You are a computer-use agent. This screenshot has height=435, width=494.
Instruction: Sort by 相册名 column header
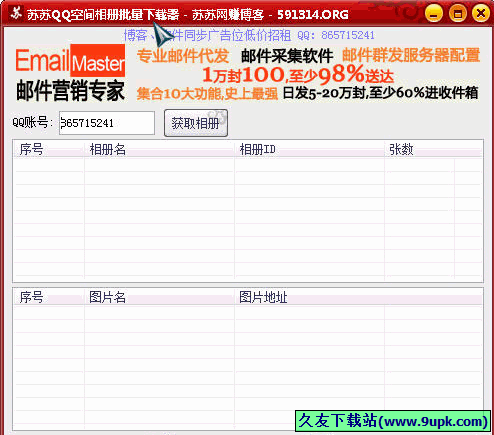[x=159, y=149]
